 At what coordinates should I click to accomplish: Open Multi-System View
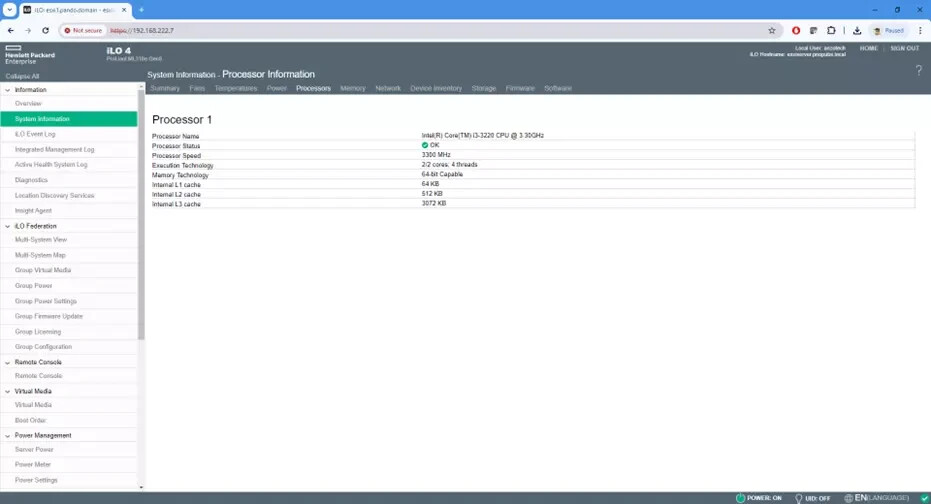coord(69,240)
